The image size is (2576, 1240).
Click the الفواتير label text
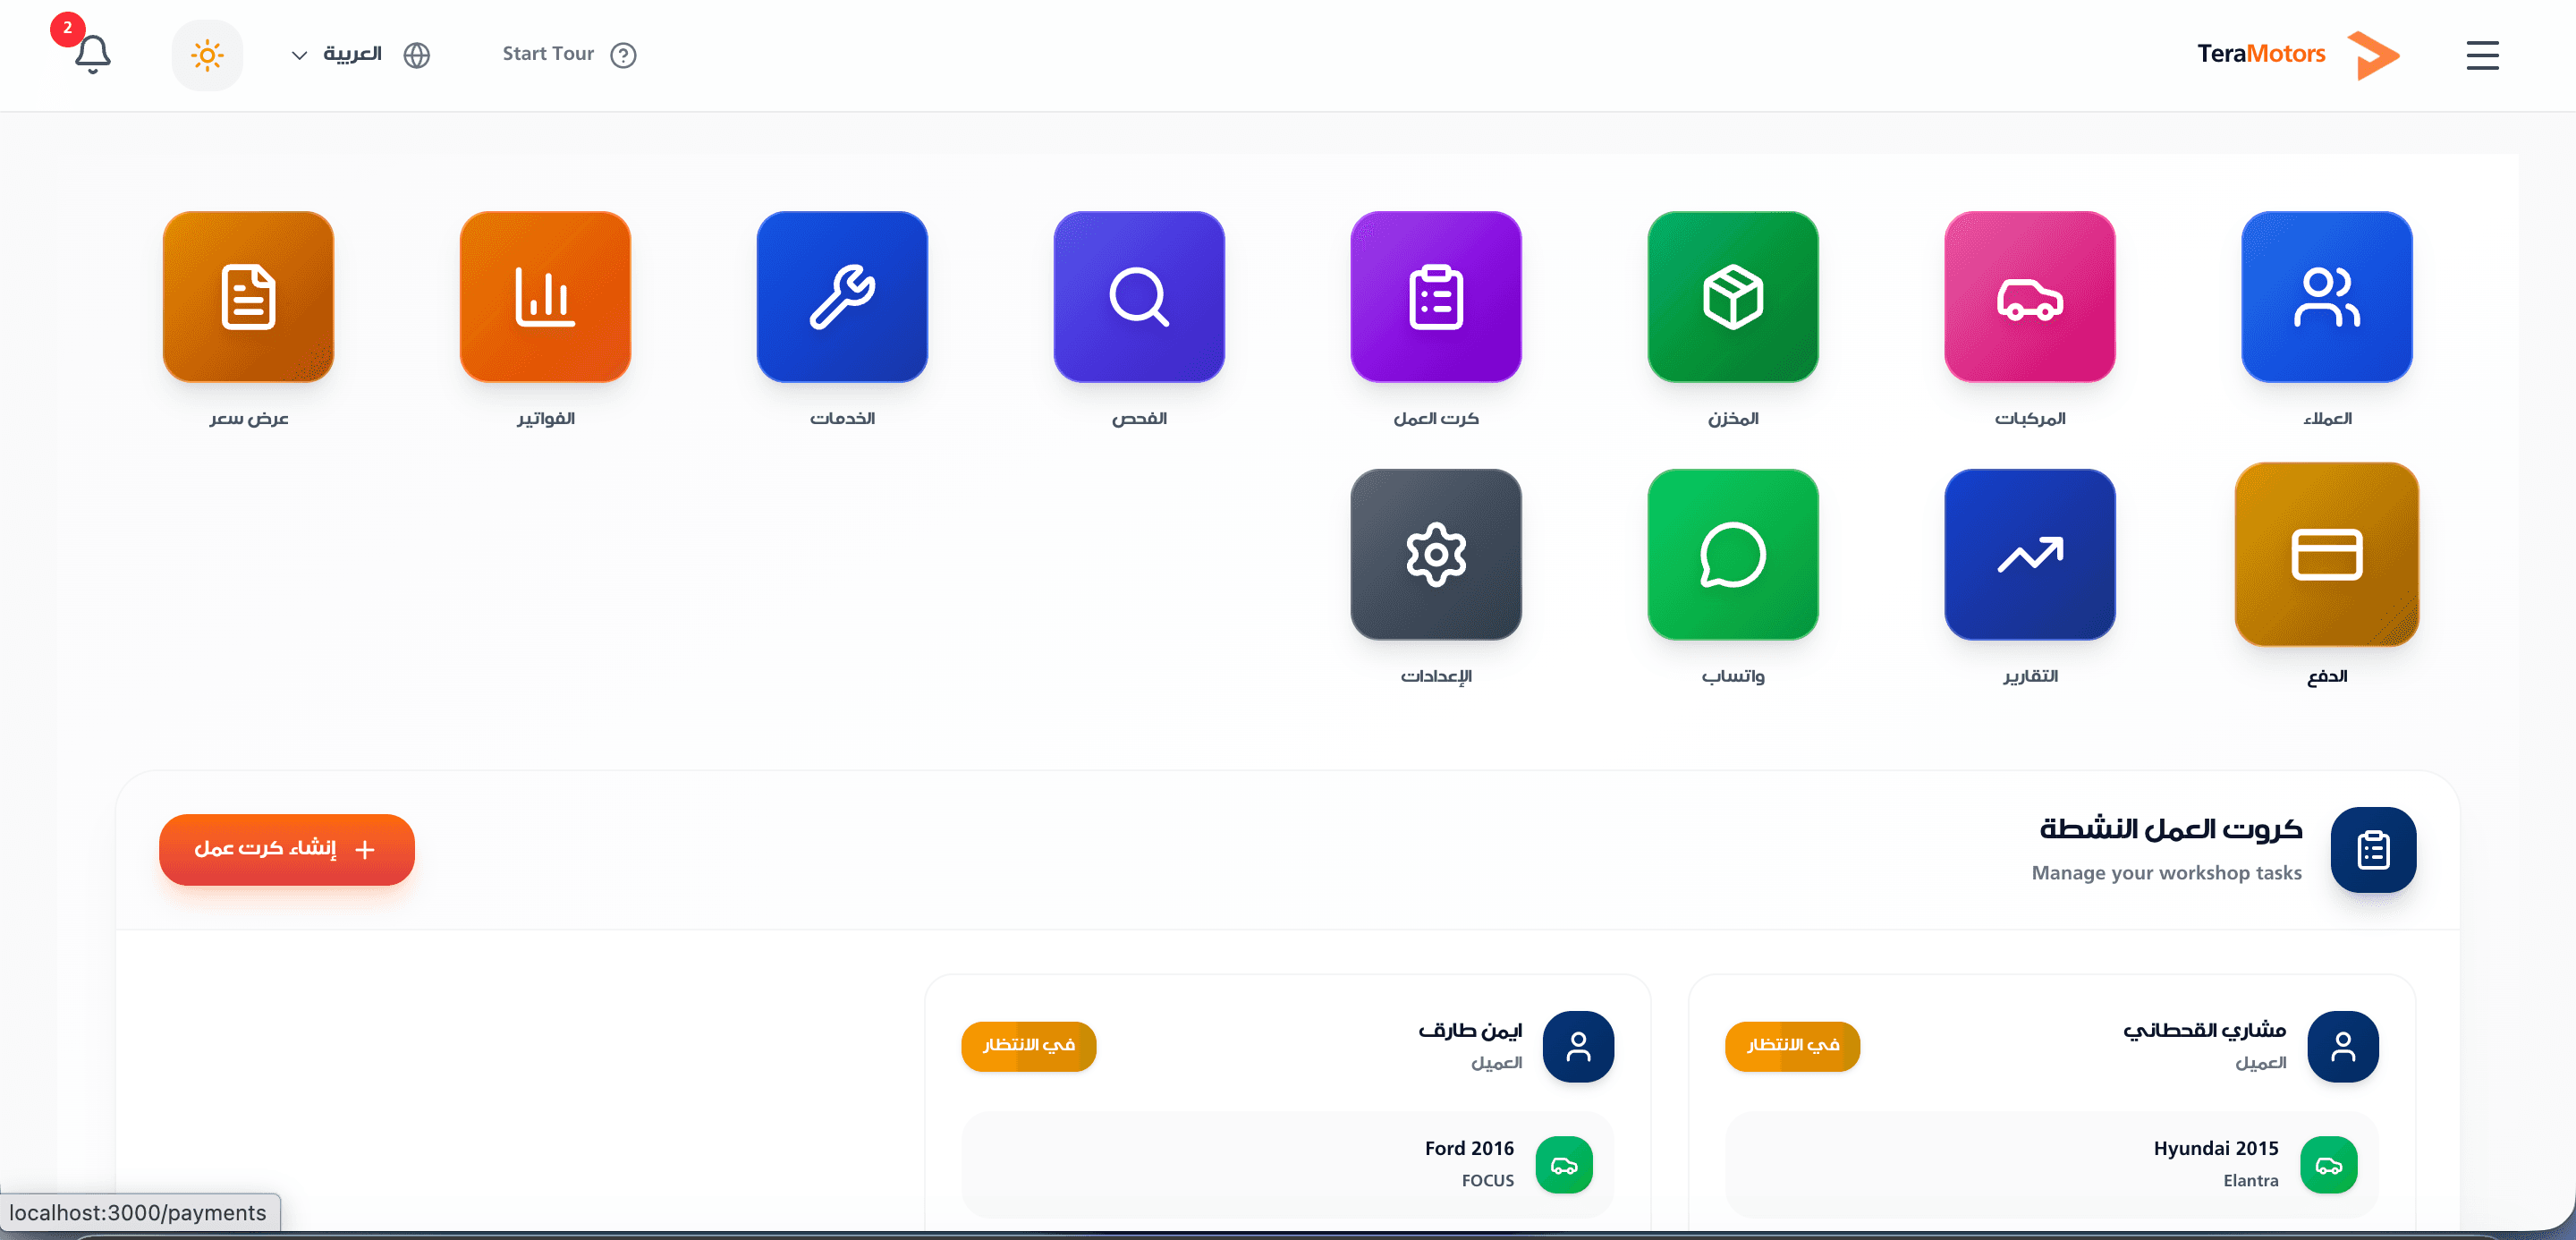click(546, 418)
